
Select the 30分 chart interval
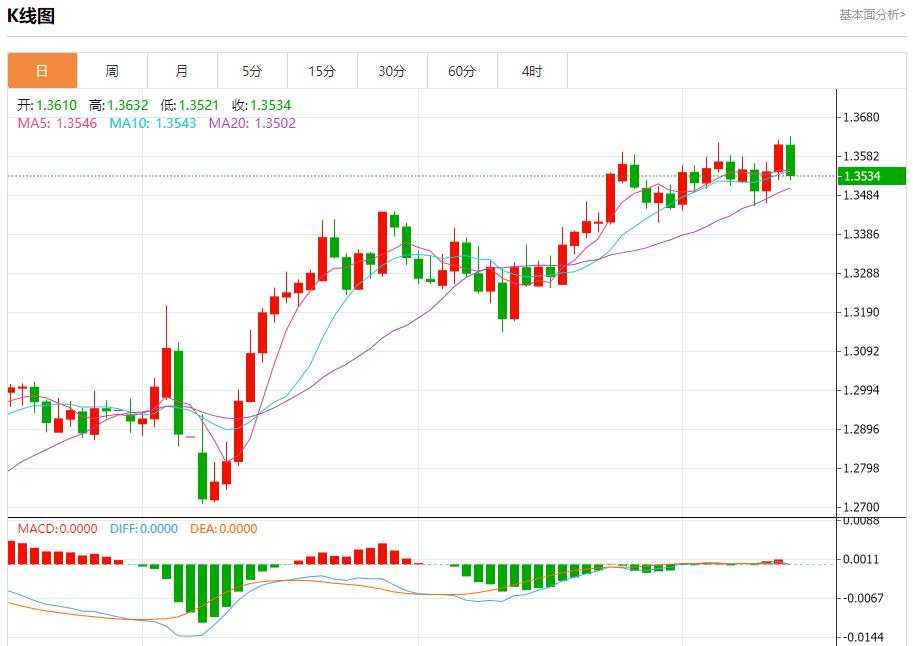[x=392, y=71]
